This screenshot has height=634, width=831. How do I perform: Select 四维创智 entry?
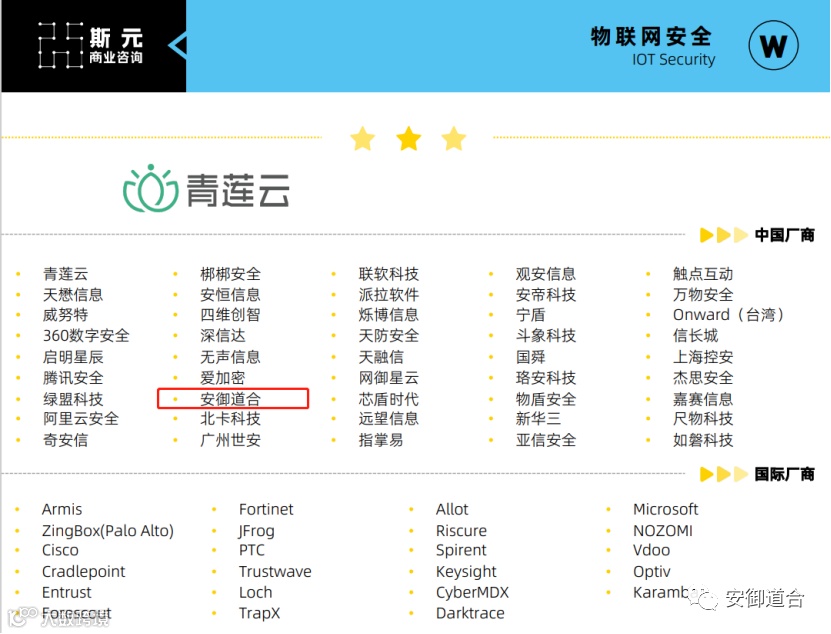231,315
